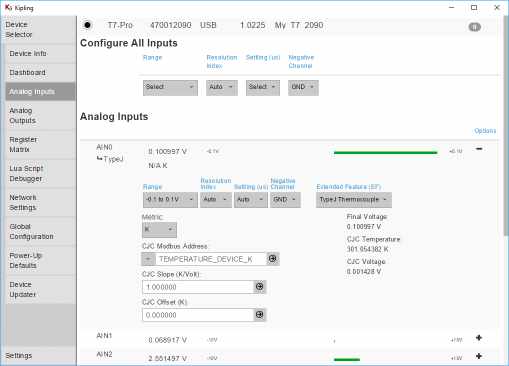Click the apply arrow next to CJC Slope field
Viewport: 509px width, 366px height.
[x=259, y=287]
